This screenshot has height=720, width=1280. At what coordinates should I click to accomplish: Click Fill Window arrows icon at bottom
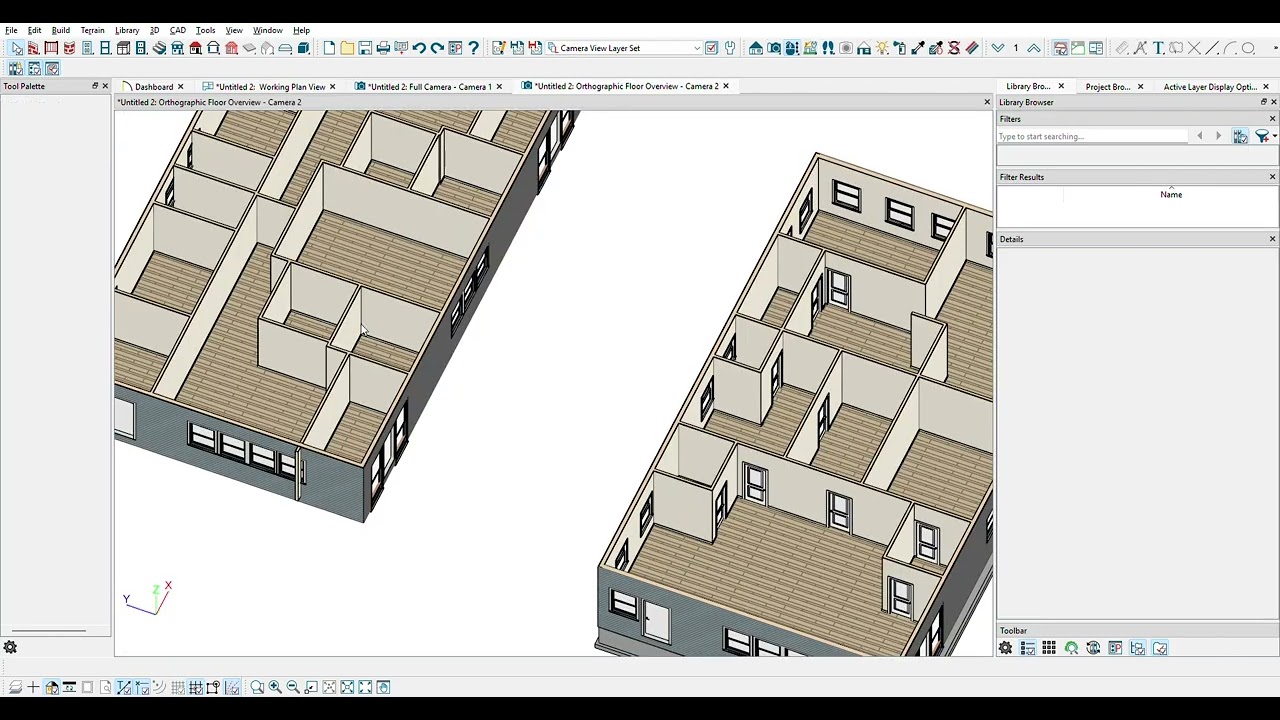click(x=365, y=687)
